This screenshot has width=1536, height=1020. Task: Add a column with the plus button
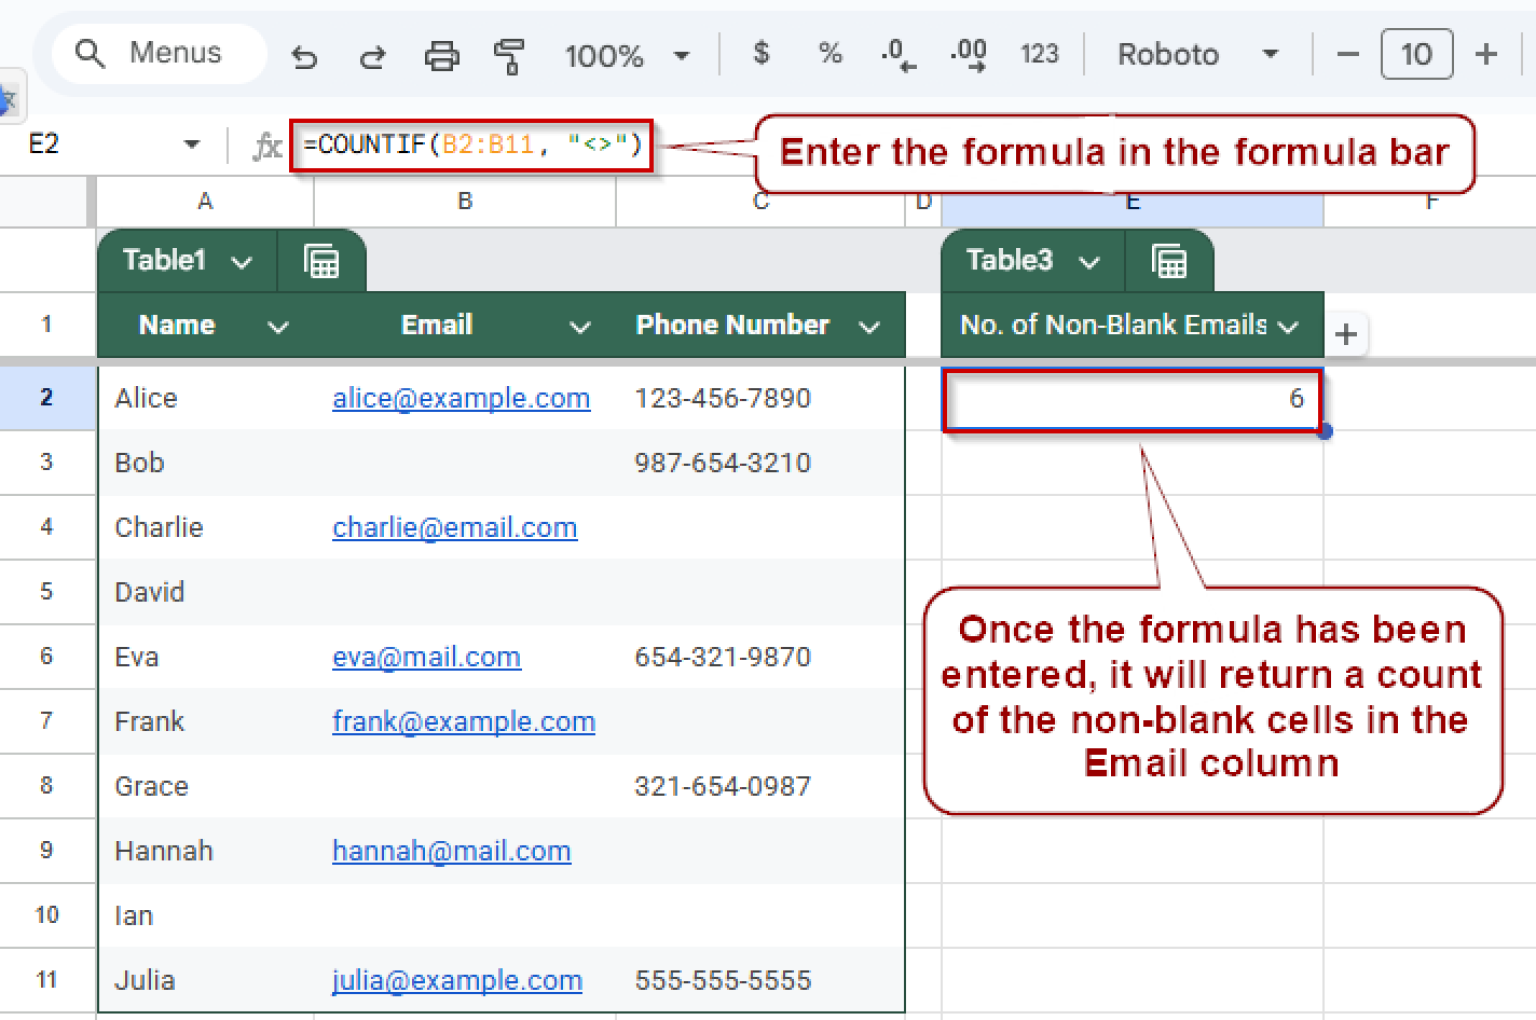(1345, 335)
